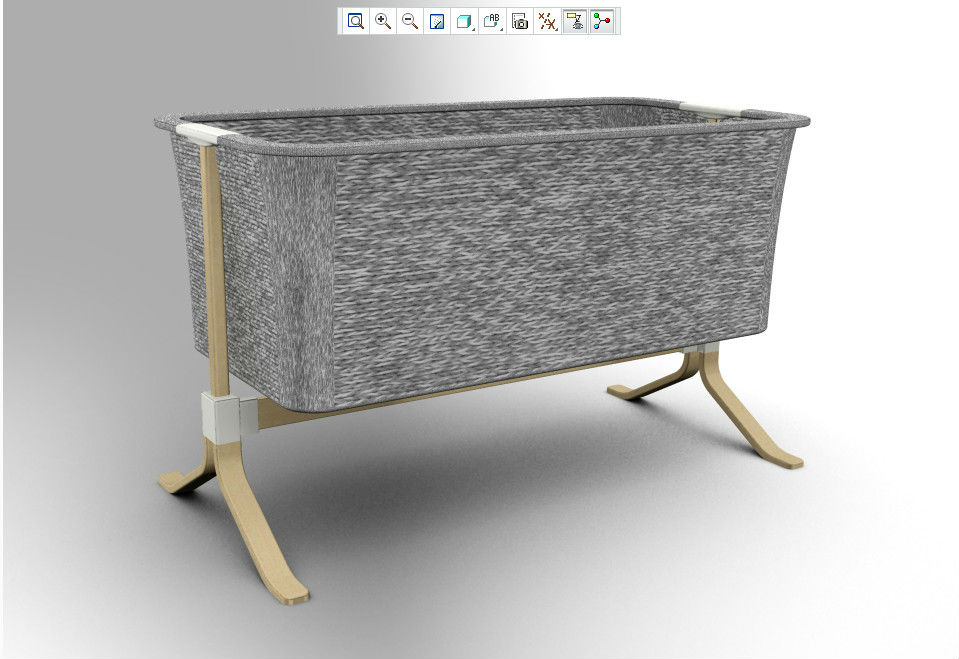Select the white joint on left leg
Image resolution: width=959 pixels, height=659 pixels.
click(x=224, y=416)
